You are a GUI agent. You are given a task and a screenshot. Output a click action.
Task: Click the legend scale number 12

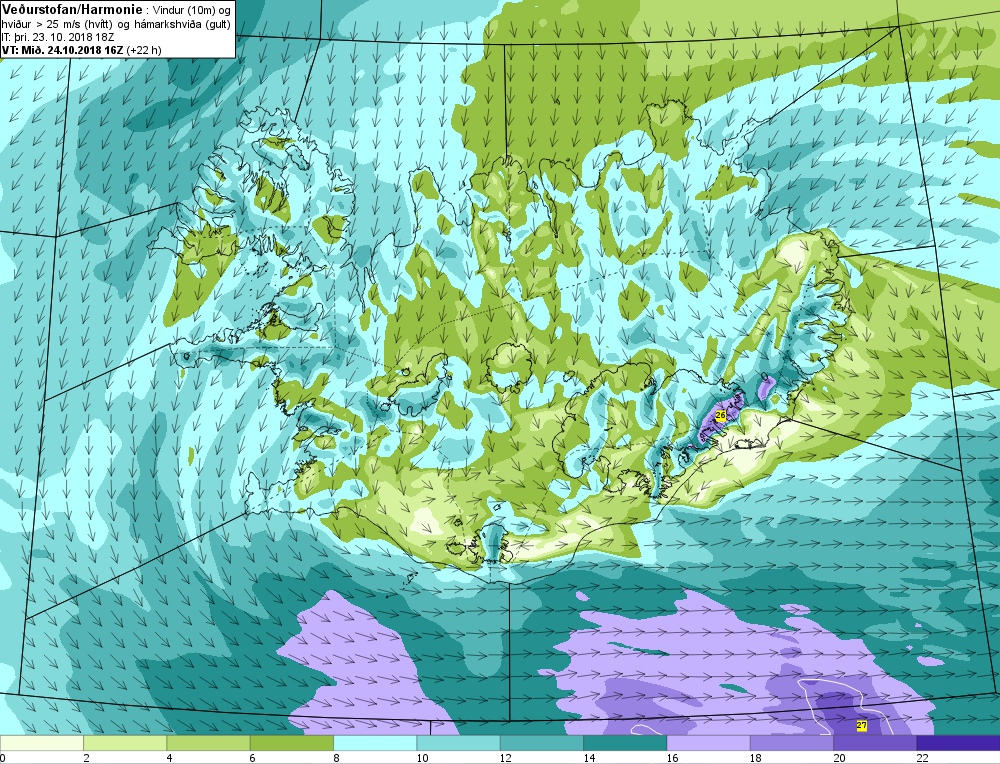click(x=505, y=758)
